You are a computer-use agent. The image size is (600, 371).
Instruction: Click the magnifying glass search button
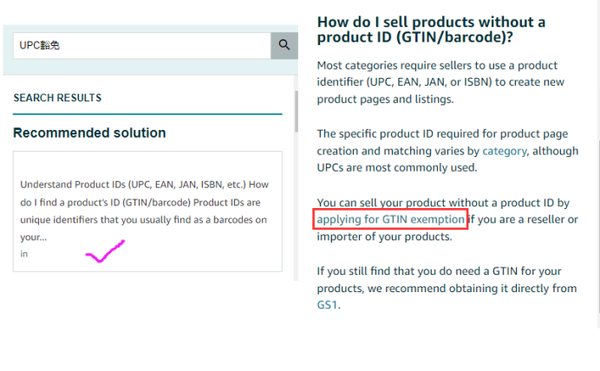[284, 46]
